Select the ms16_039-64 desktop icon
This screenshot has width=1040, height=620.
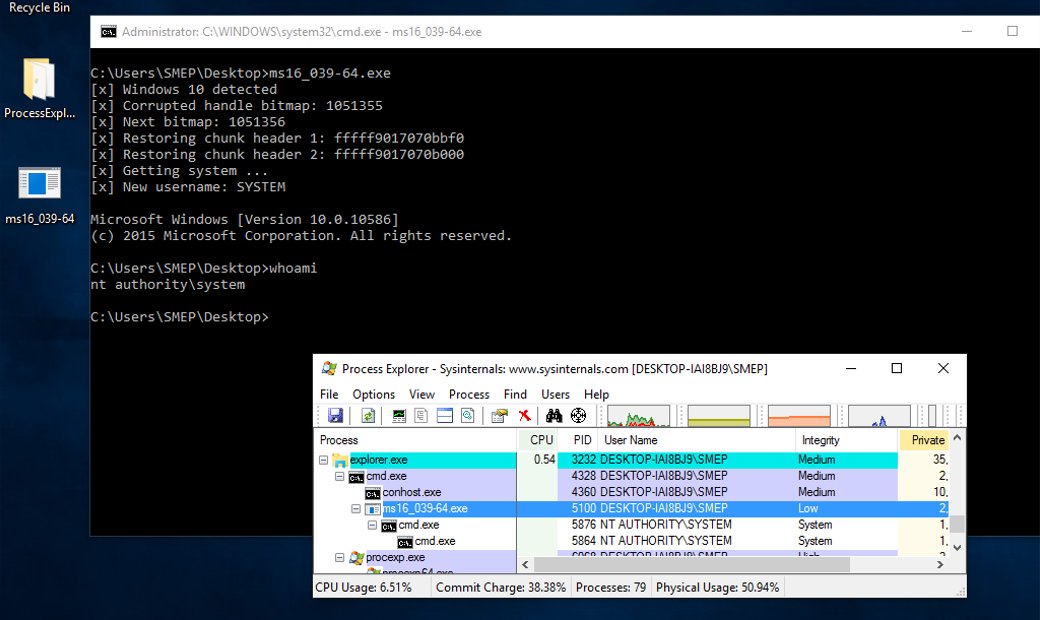39,195
